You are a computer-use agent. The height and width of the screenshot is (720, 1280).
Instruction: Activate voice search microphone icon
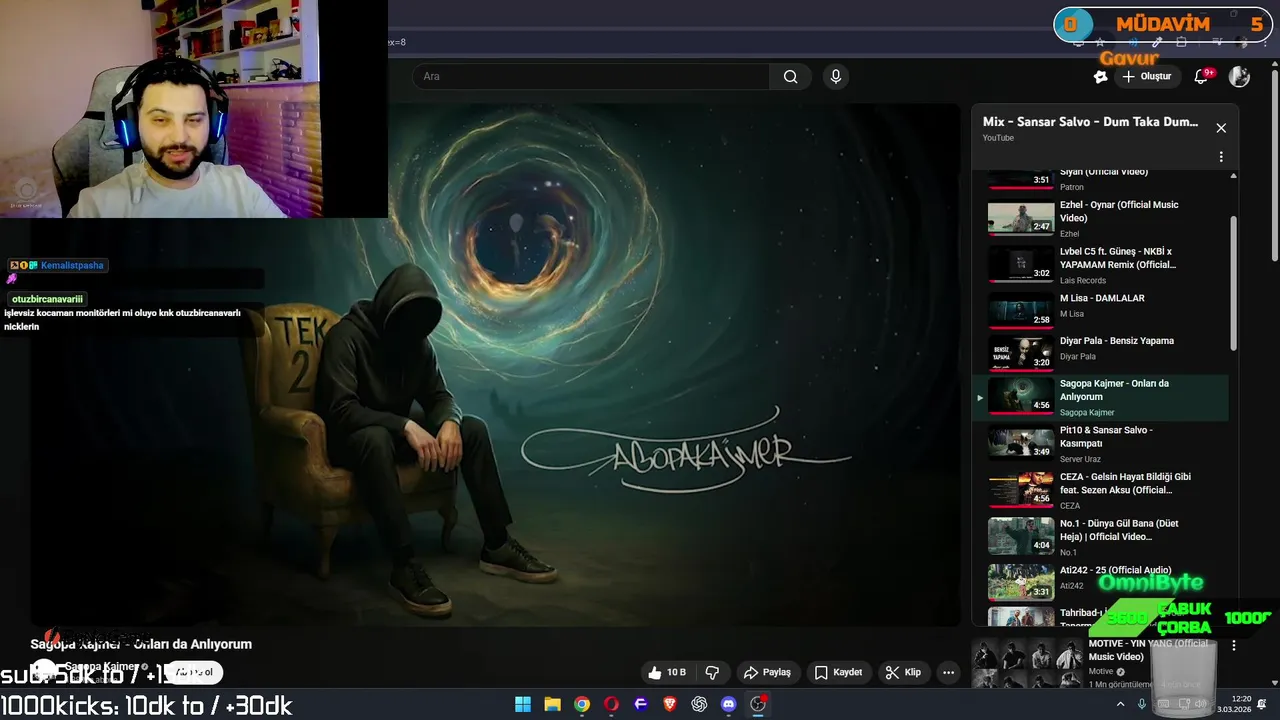click(836, 77)
